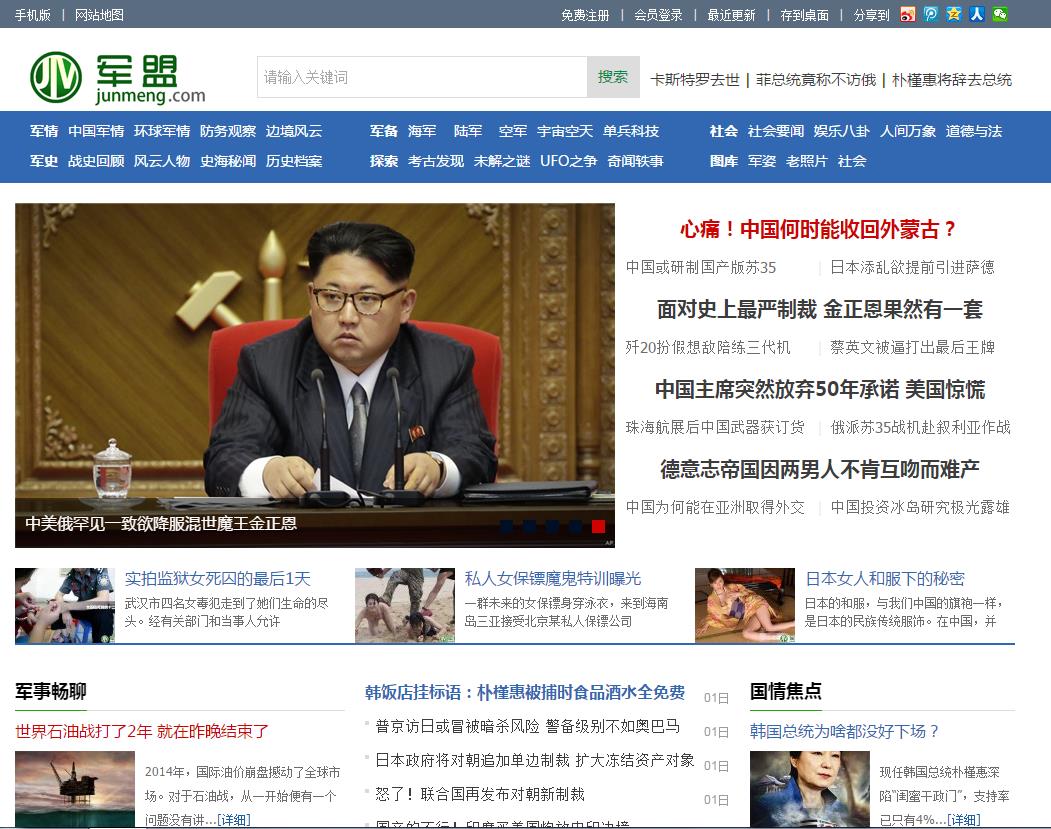
Task: Open 手机版 mobile version link
Action: tap(33, 15)
